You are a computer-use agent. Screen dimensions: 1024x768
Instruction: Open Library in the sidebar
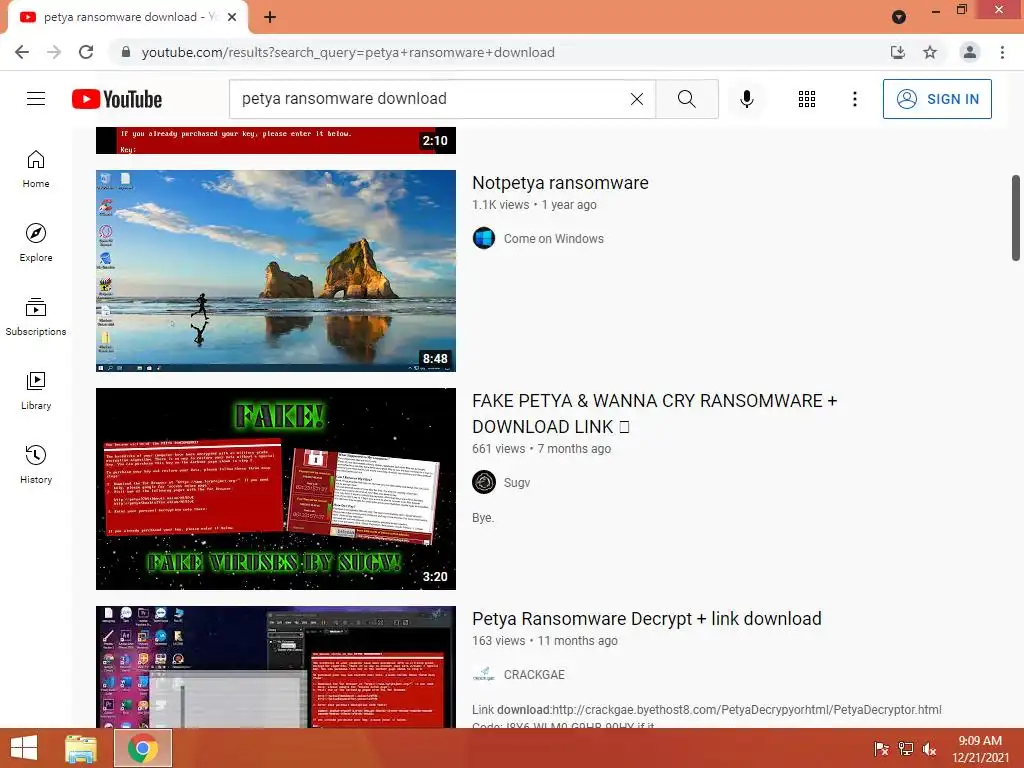coord(36,391)
